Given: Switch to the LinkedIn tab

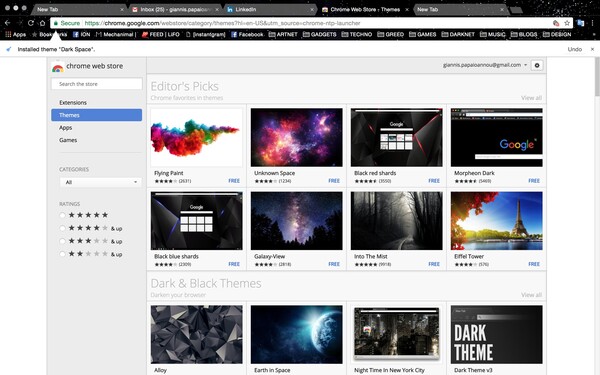Looking at the screenshot, I should (x=270, y=10).
